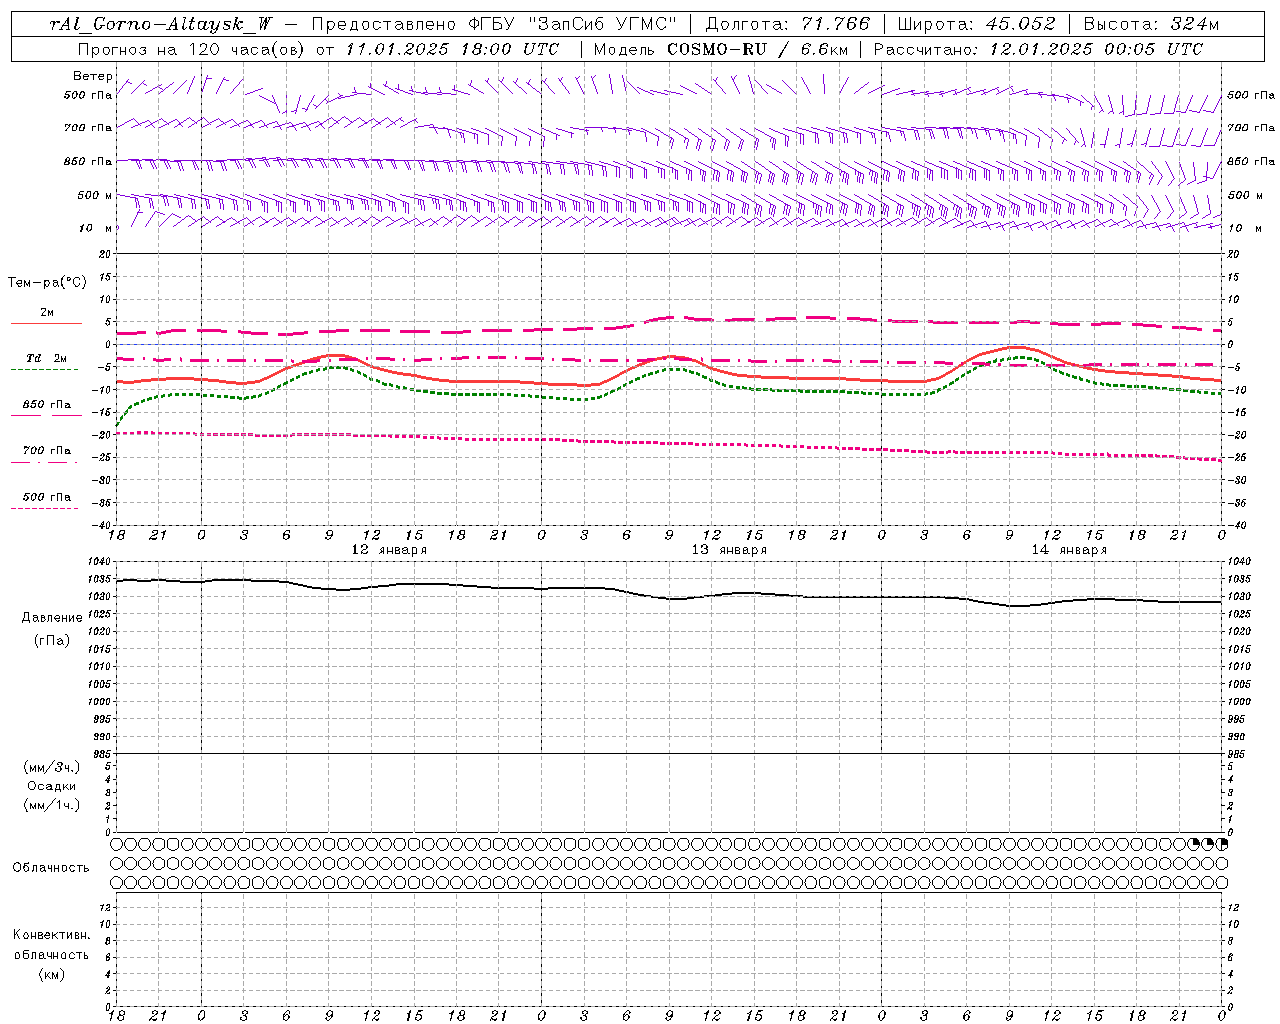Click the solid line sample under the 2м legend
This screenshot has height=1024, width=1280.
click(46, 323)
